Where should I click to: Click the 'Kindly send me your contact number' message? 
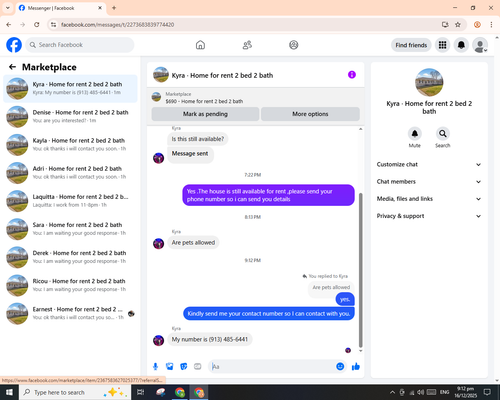tap(269, 313)
